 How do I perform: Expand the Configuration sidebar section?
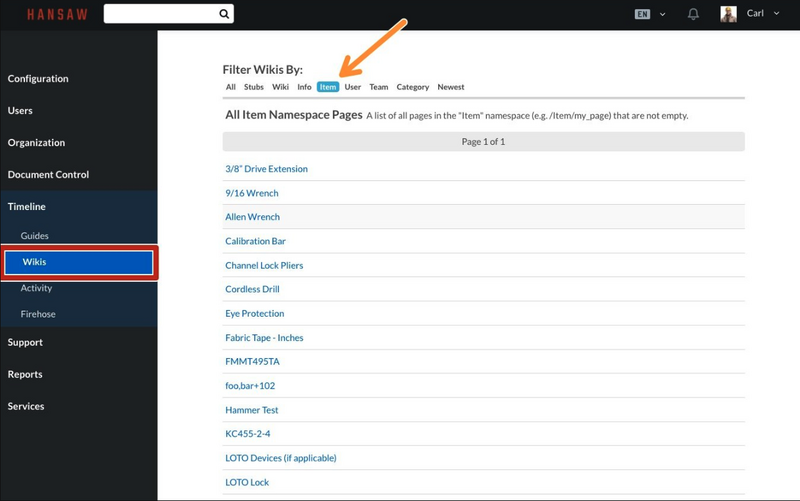(x=38, y=79)
